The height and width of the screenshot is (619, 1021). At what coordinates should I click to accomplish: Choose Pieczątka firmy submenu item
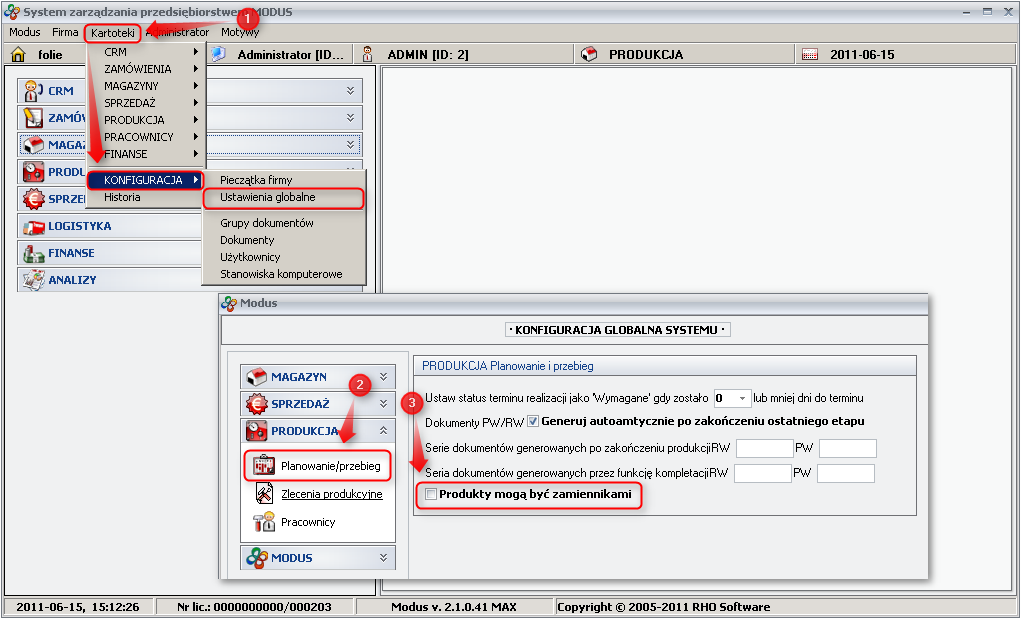[284, 180]
